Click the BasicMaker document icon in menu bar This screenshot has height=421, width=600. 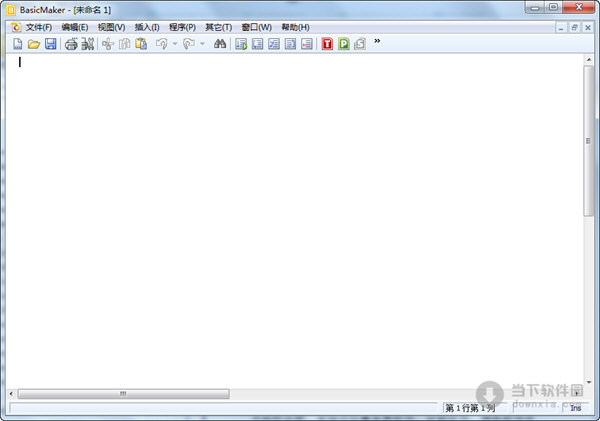pos(16,27)
